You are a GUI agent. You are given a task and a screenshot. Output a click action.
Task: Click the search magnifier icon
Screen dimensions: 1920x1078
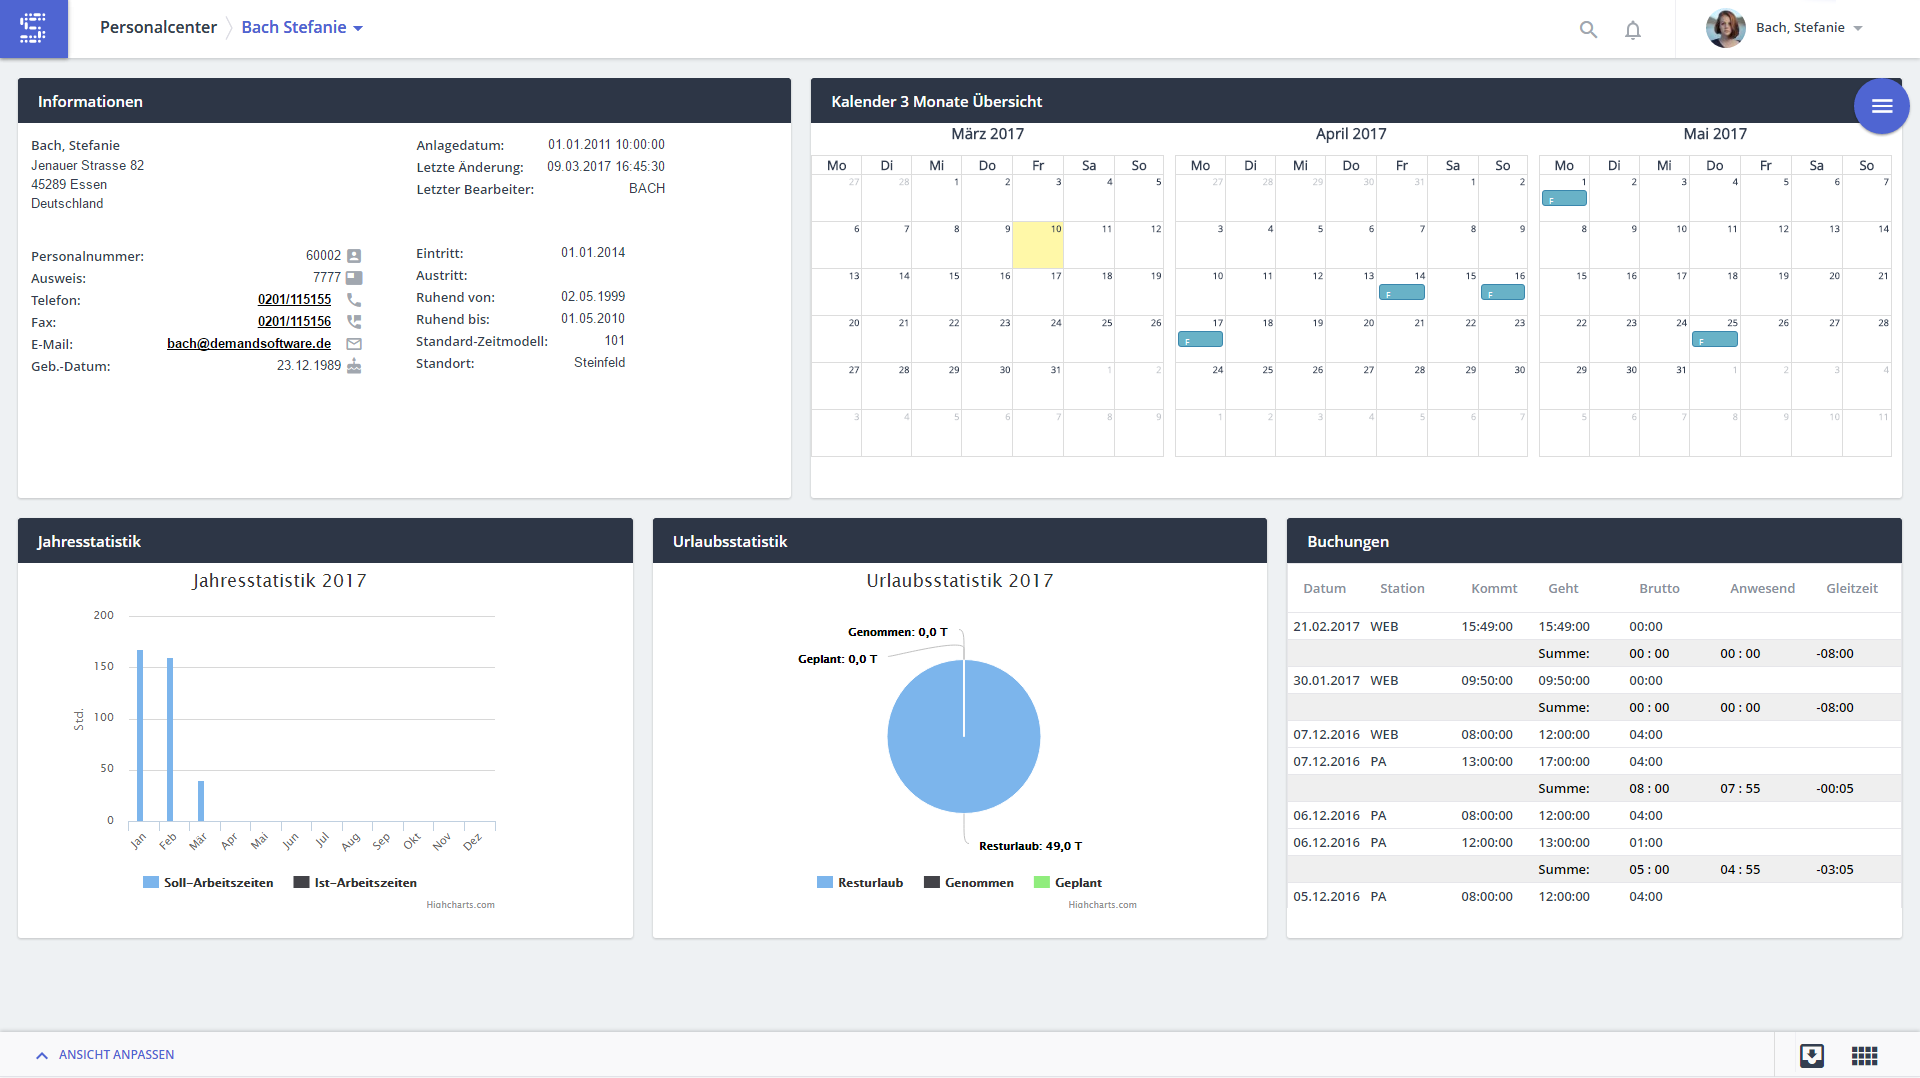coord(1588,29)
